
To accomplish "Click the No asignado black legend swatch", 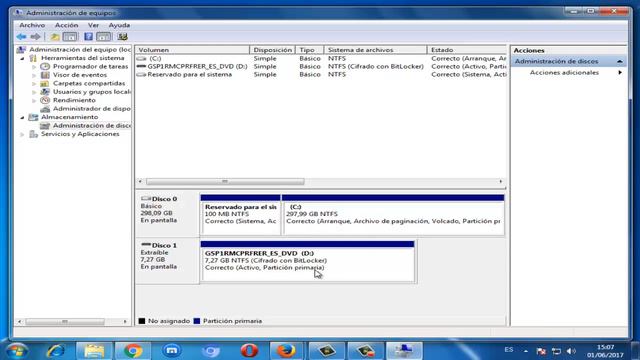I will click(x=142, y=321).
